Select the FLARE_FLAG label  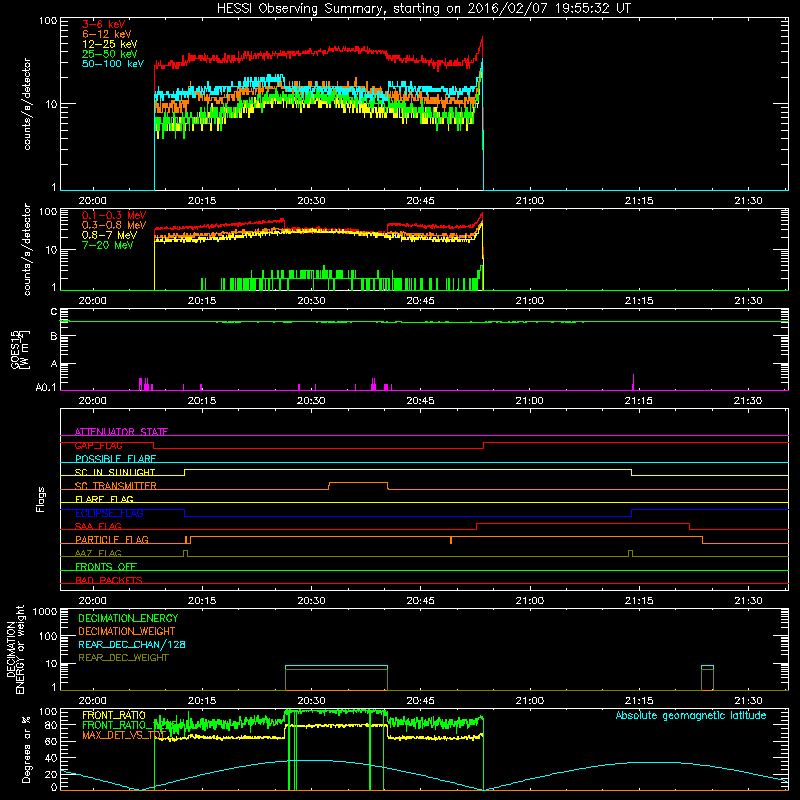(x=104, y=499)
